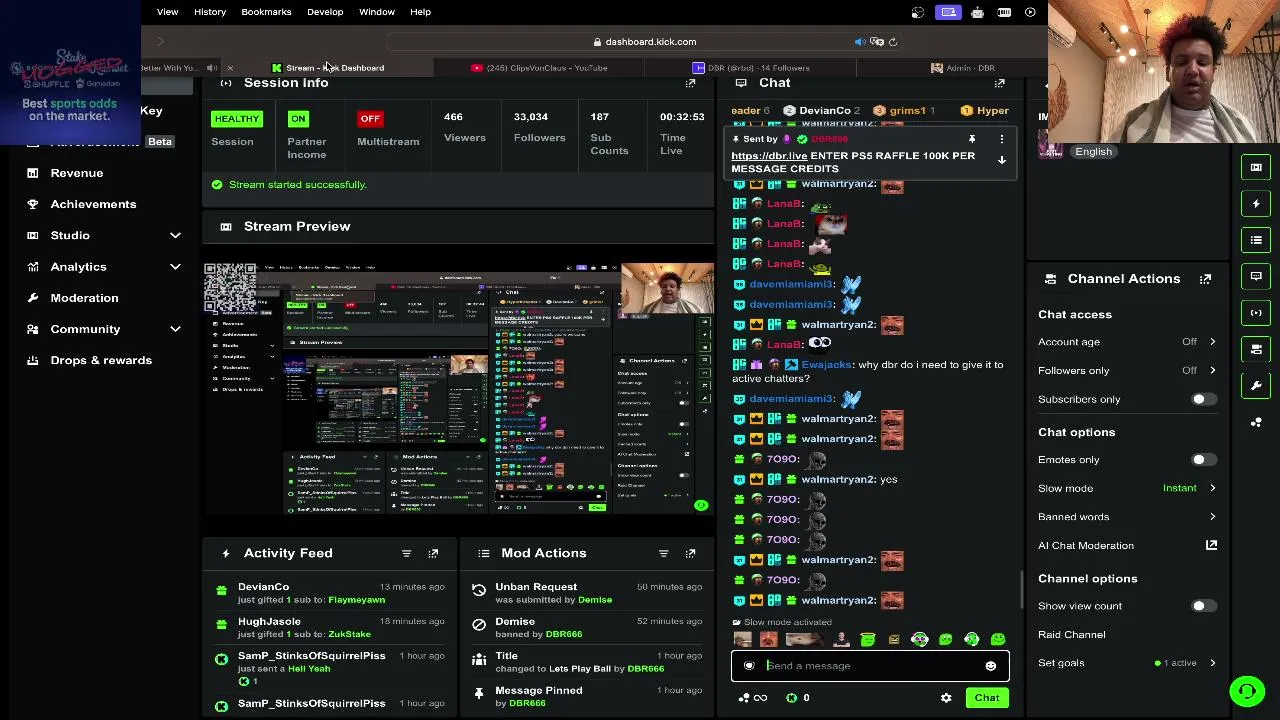Click the lightning bolt activity sidebar icon
The image size is (1280, 720).
[1256, 203]
